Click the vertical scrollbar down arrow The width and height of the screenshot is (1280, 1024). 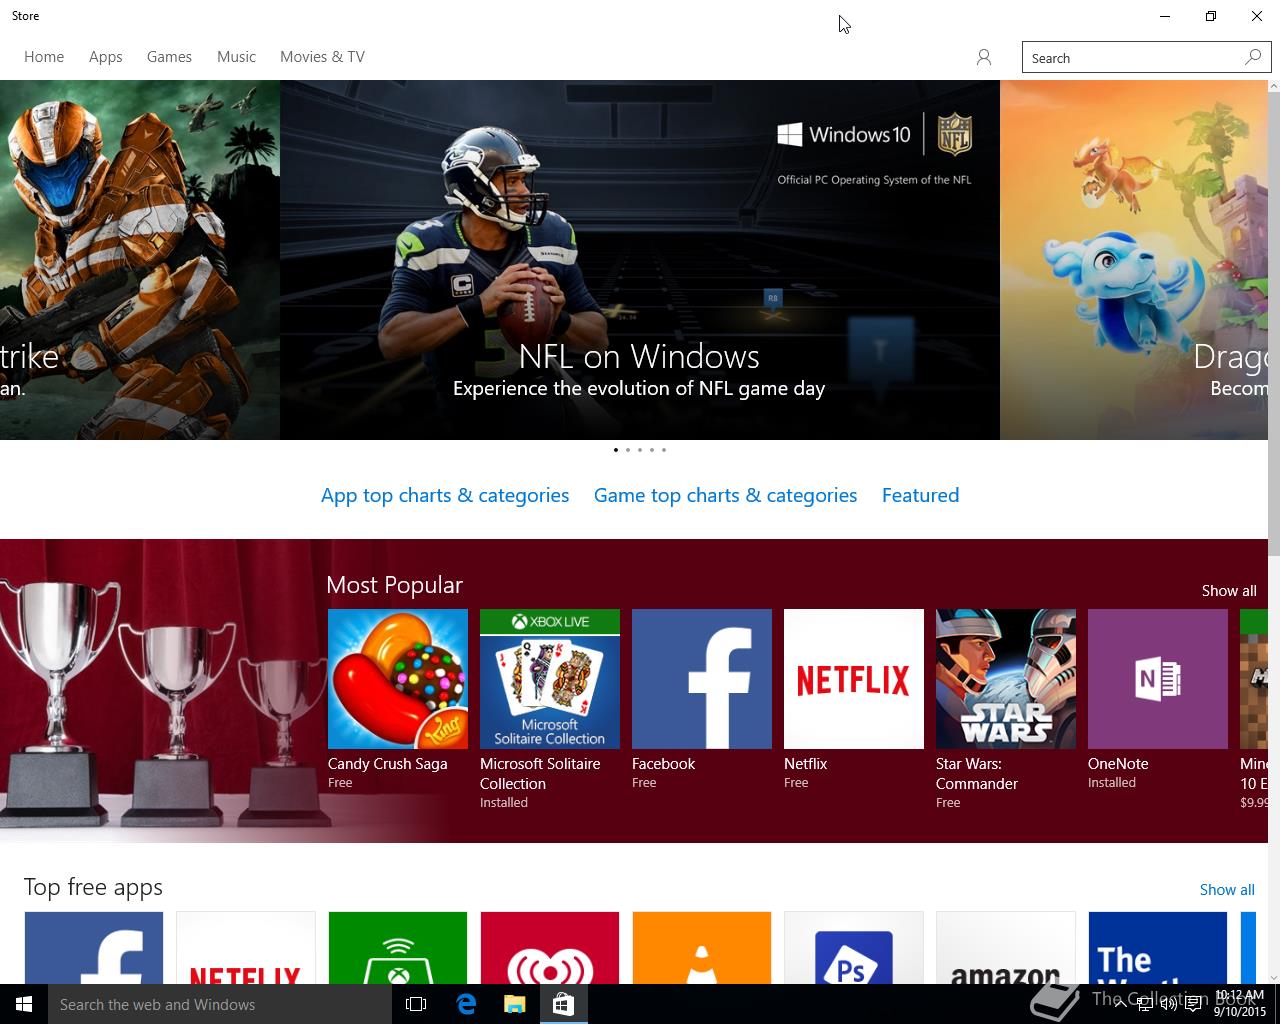(x=1274, y=977)
